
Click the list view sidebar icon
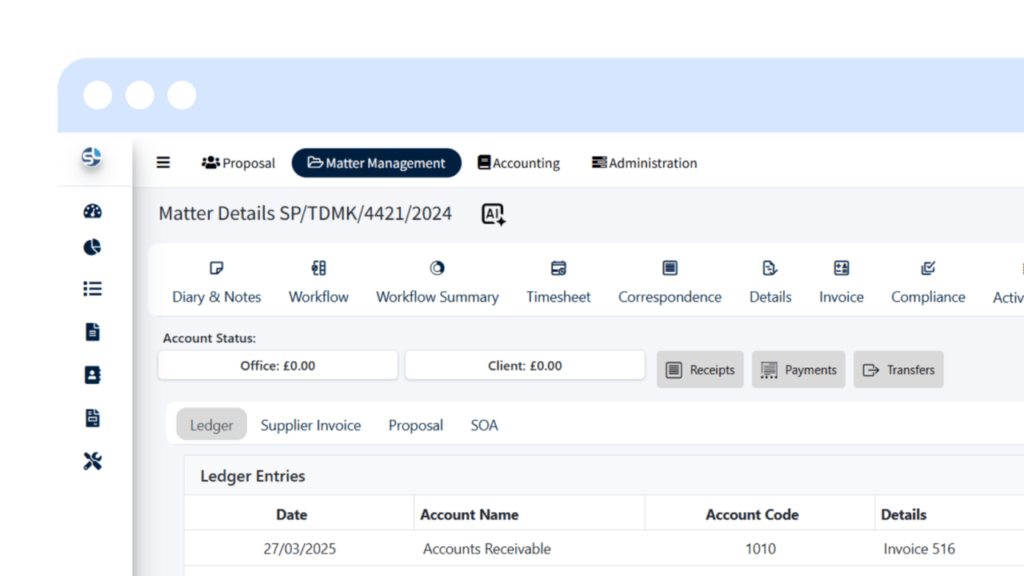tap(92, 289)
